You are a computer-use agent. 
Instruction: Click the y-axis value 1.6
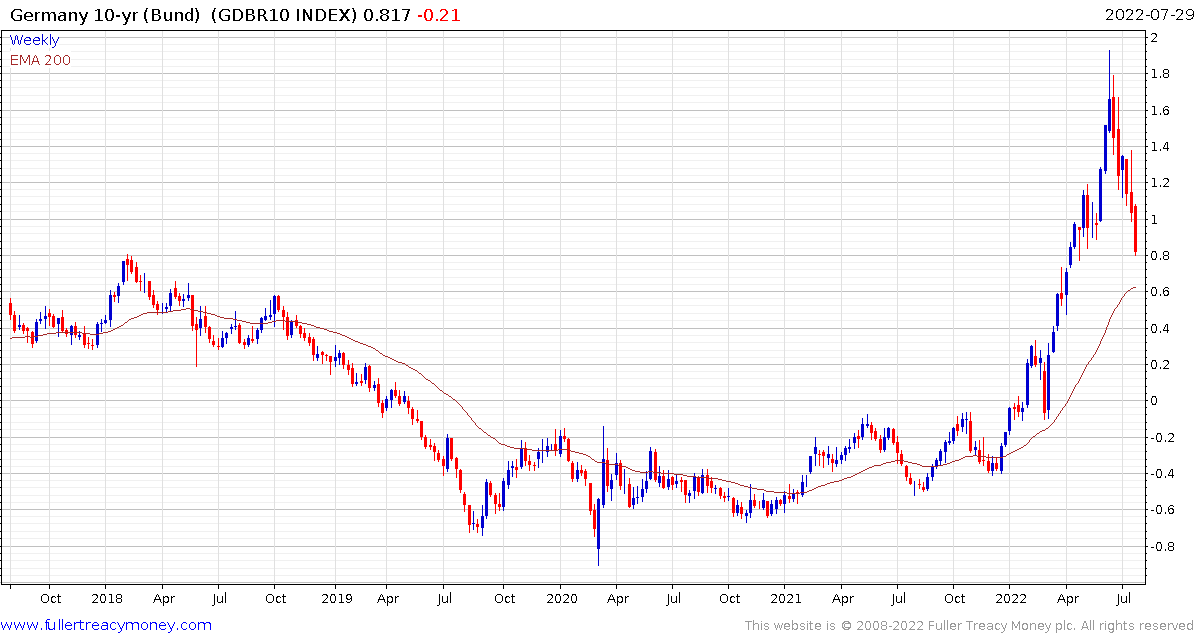point(1161,110)
